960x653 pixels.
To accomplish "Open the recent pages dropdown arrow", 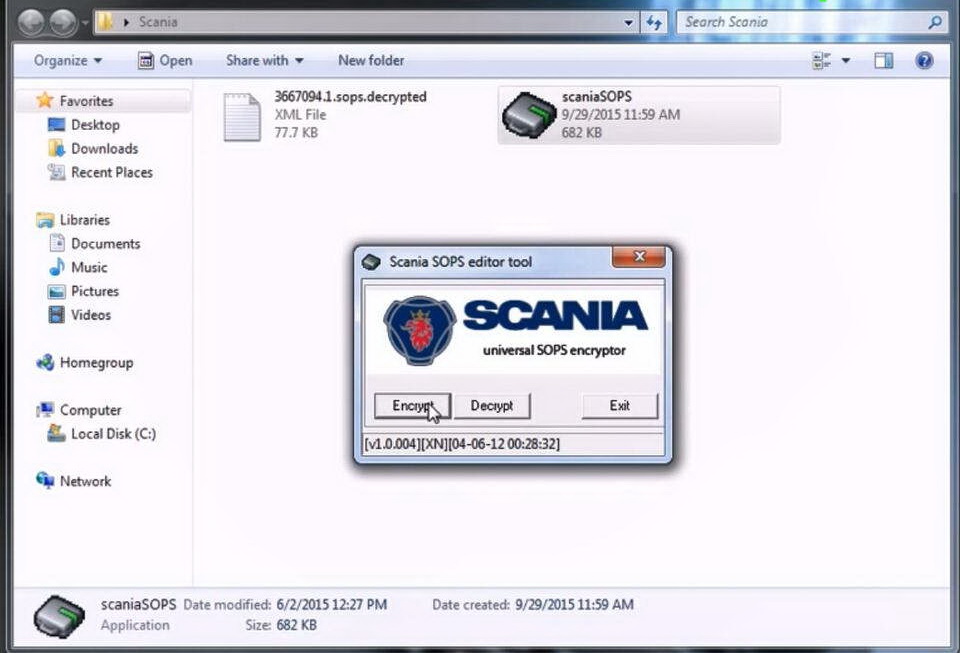I will pyautogui.click(x=84, y=23).
